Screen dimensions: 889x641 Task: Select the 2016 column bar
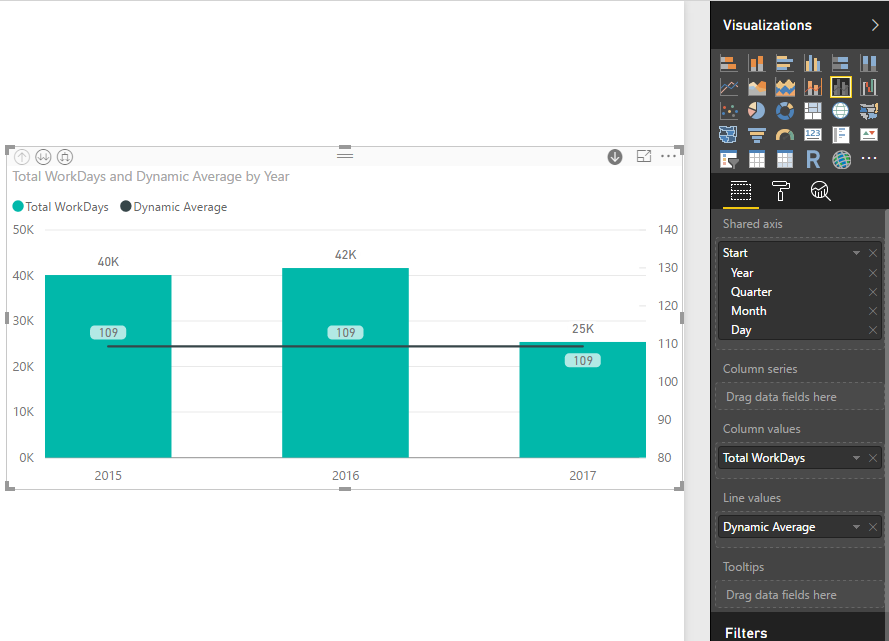[x=345, y=363]
